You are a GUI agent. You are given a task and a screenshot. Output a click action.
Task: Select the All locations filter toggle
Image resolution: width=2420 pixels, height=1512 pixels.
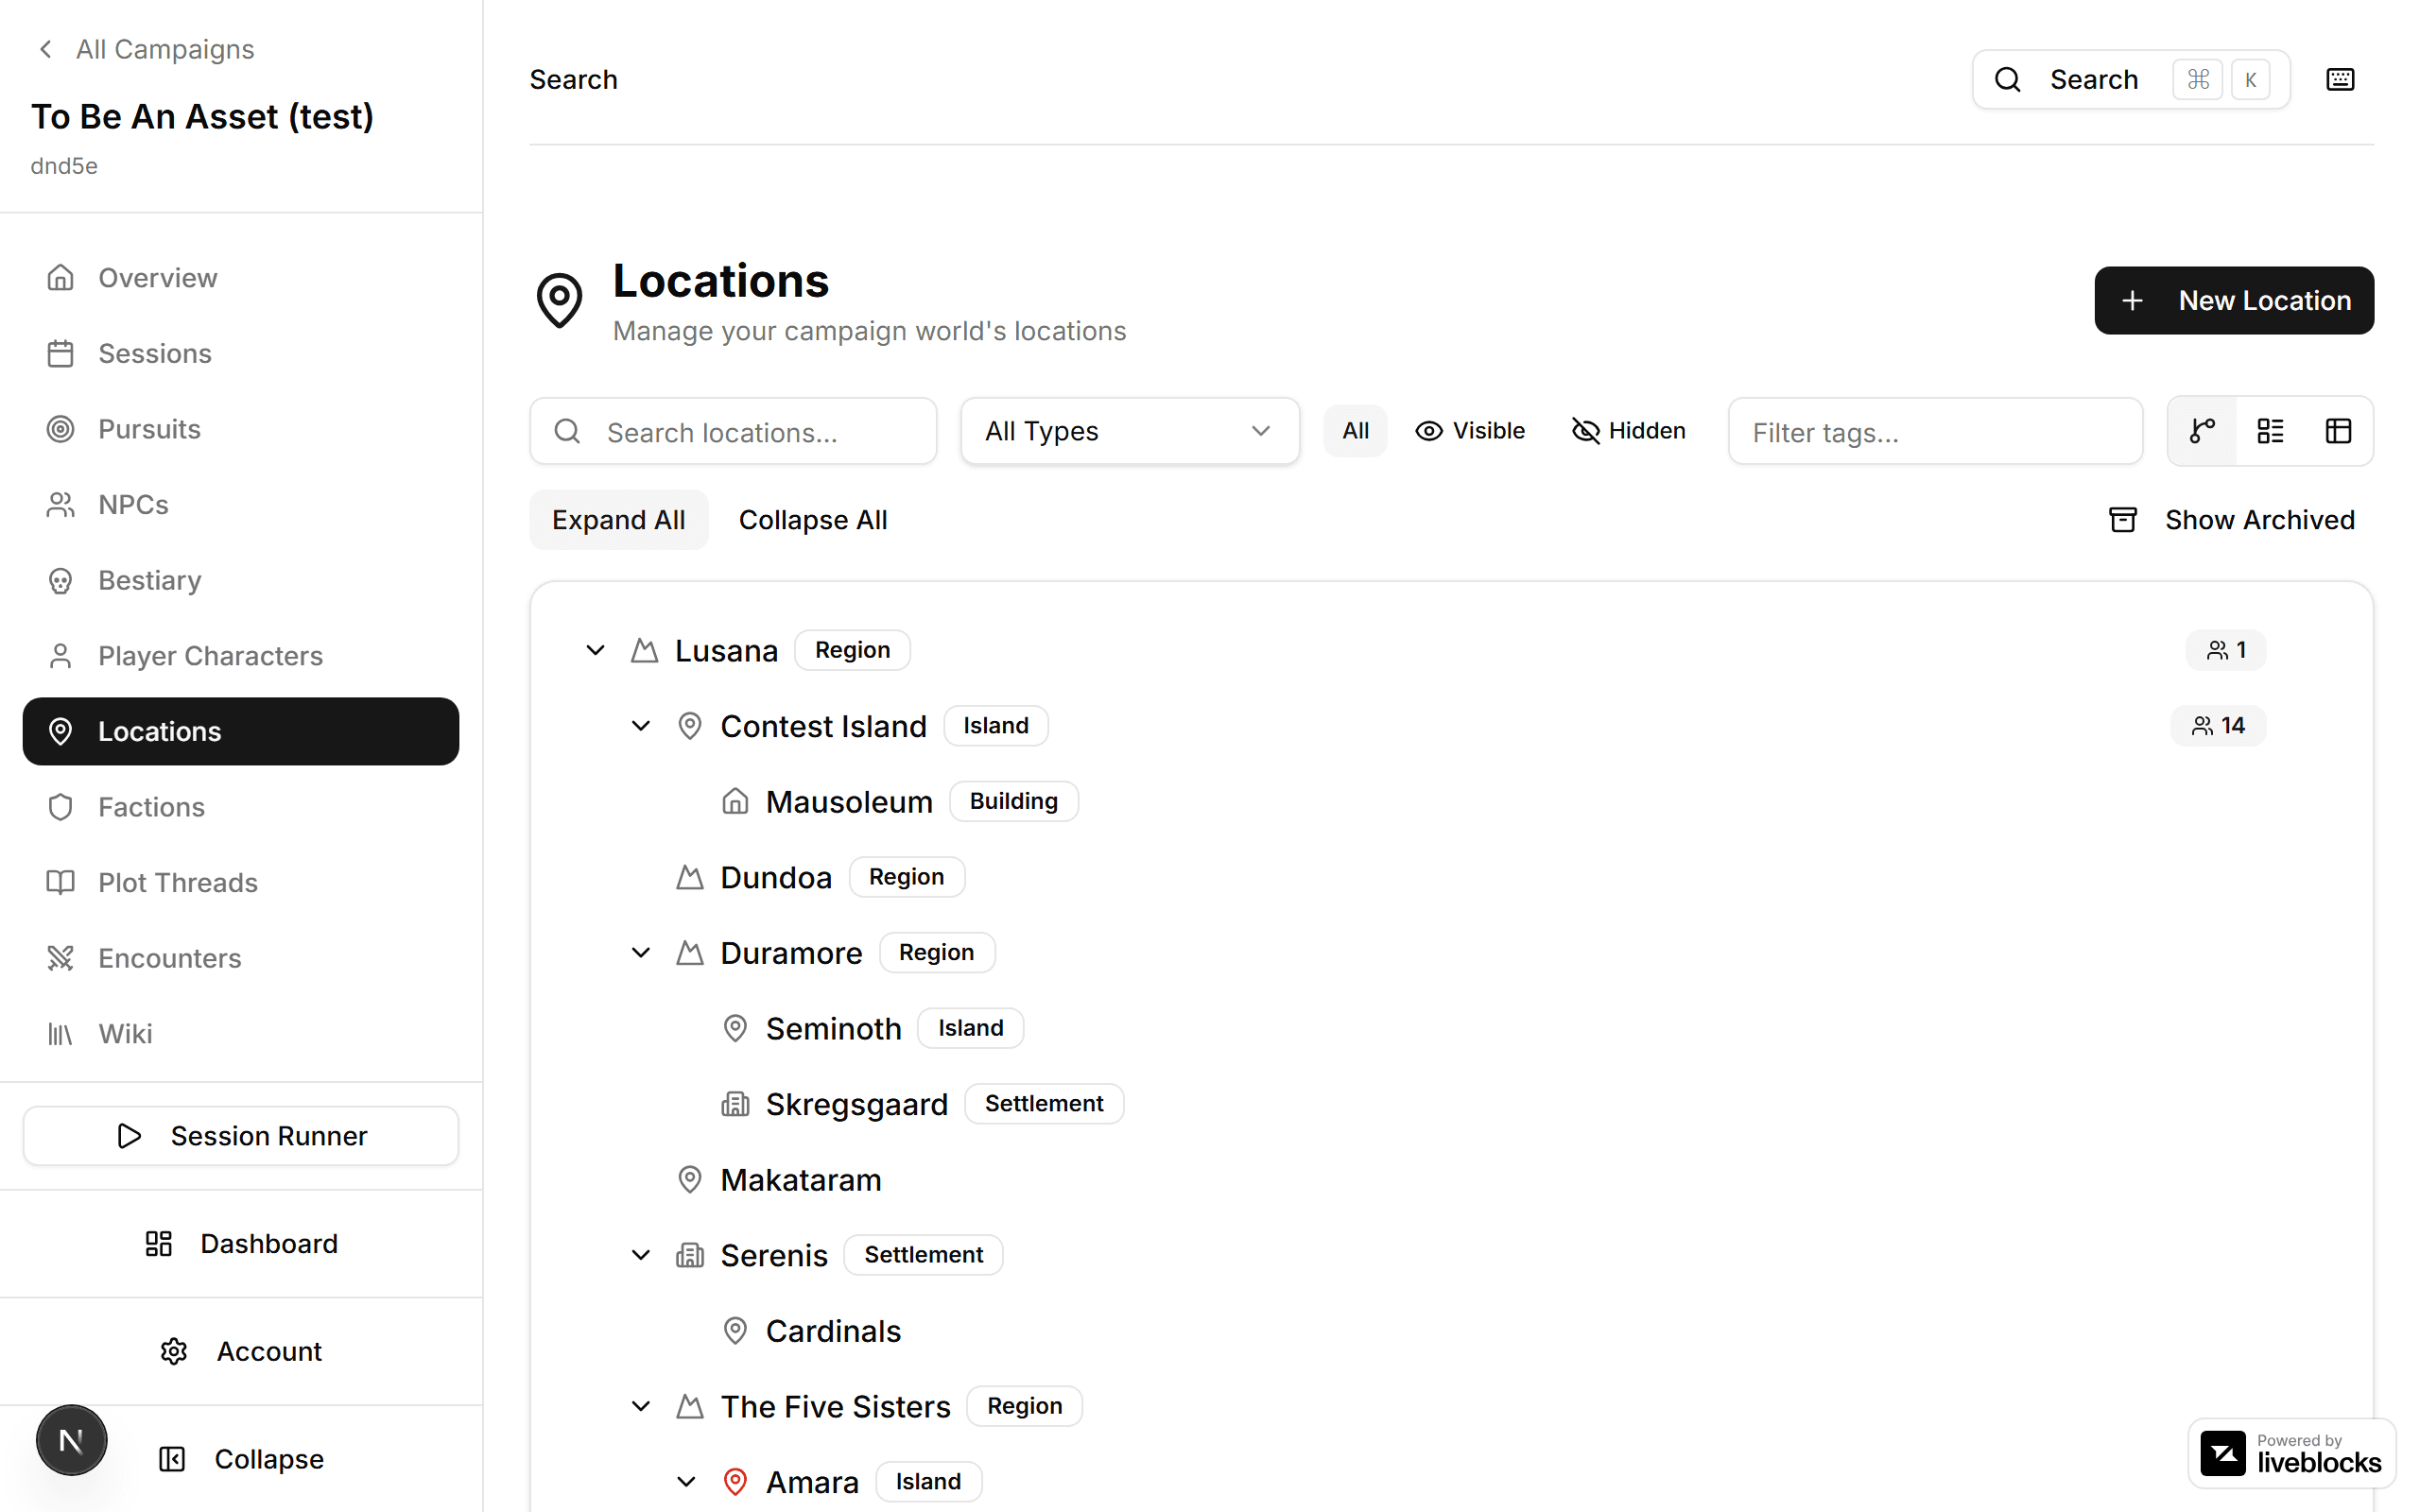click(x=1355, y=430)
